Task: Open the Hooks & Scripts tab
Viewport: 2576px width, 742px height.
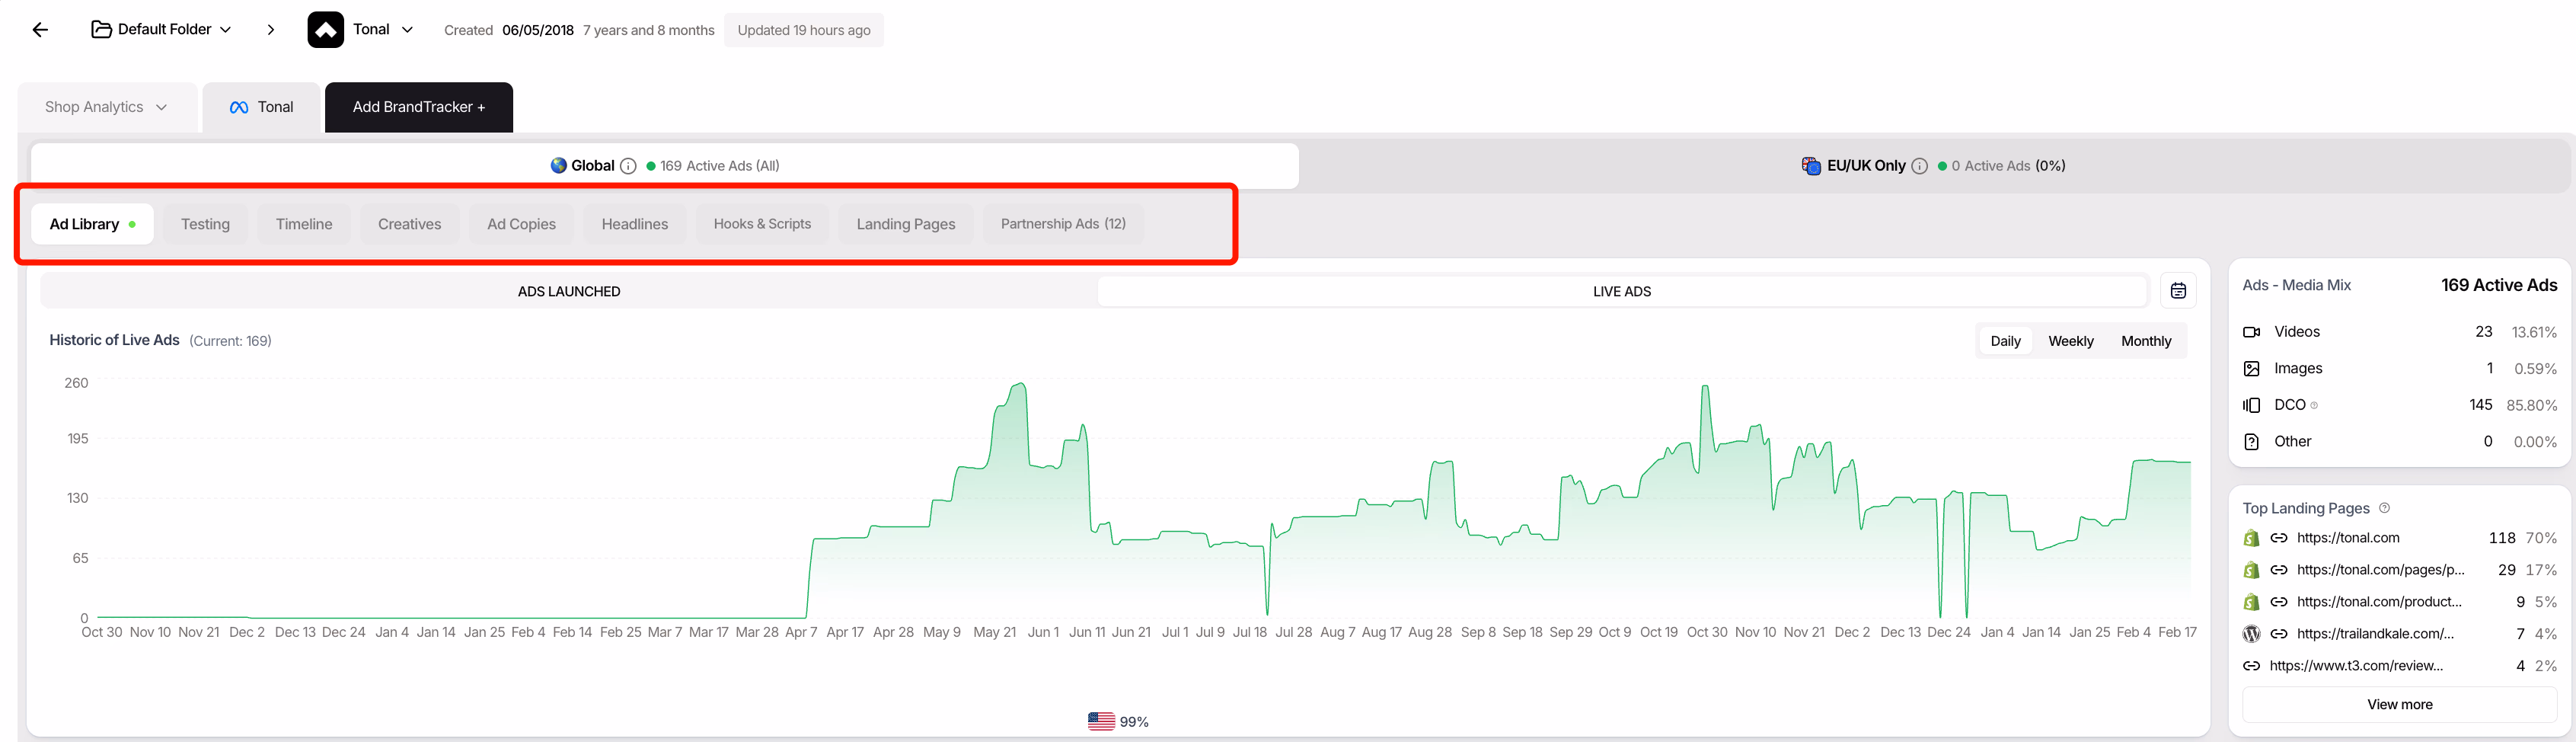Action: point(762,224)
